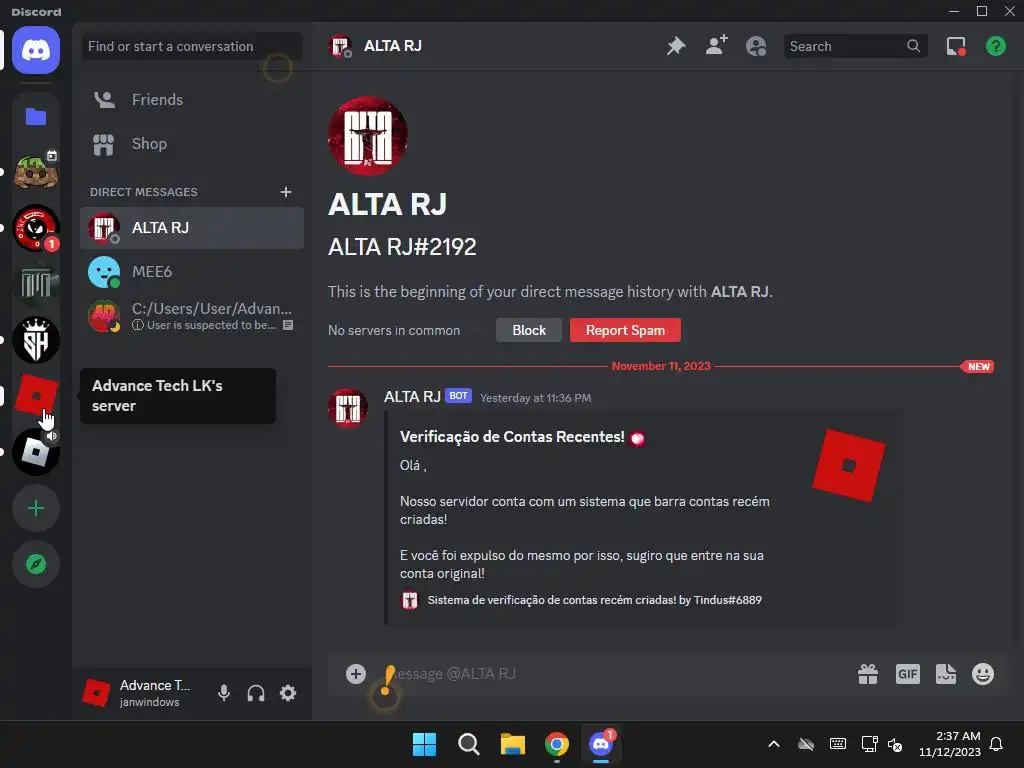Open the Minecraft-style server with calendar badge
The height and width of the screenshot is (768, 1024).
point(36,172)
